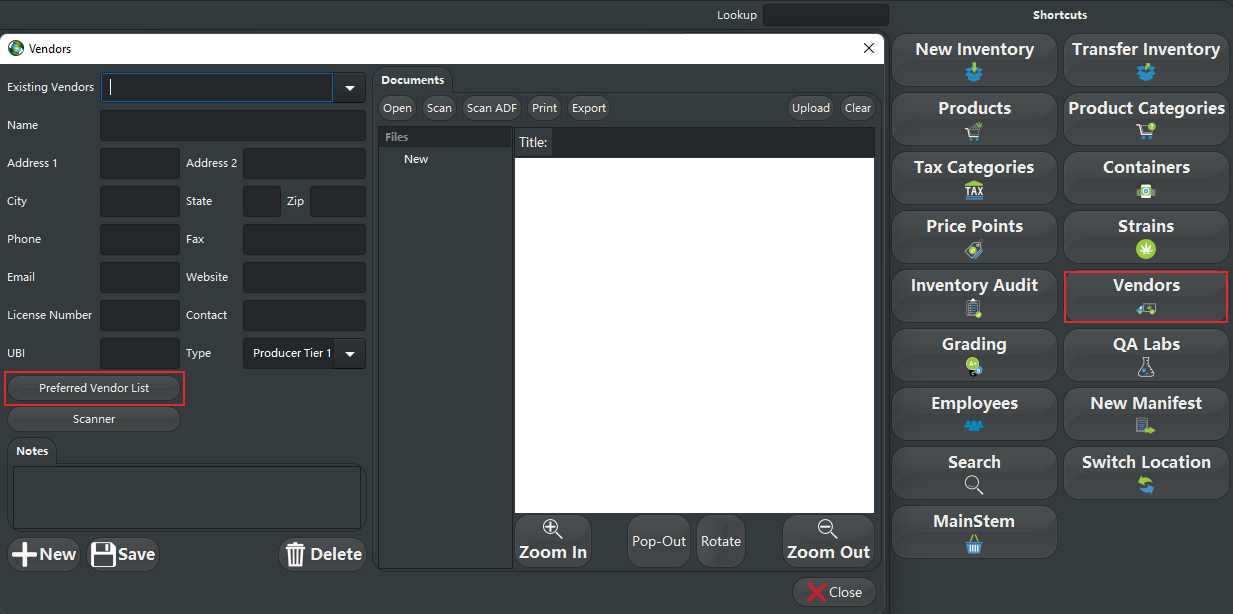Image resolution: width=1233 pixels, height=614 pixels.
Task: Click inside the Lookup search field
Action: click(825, 14)
